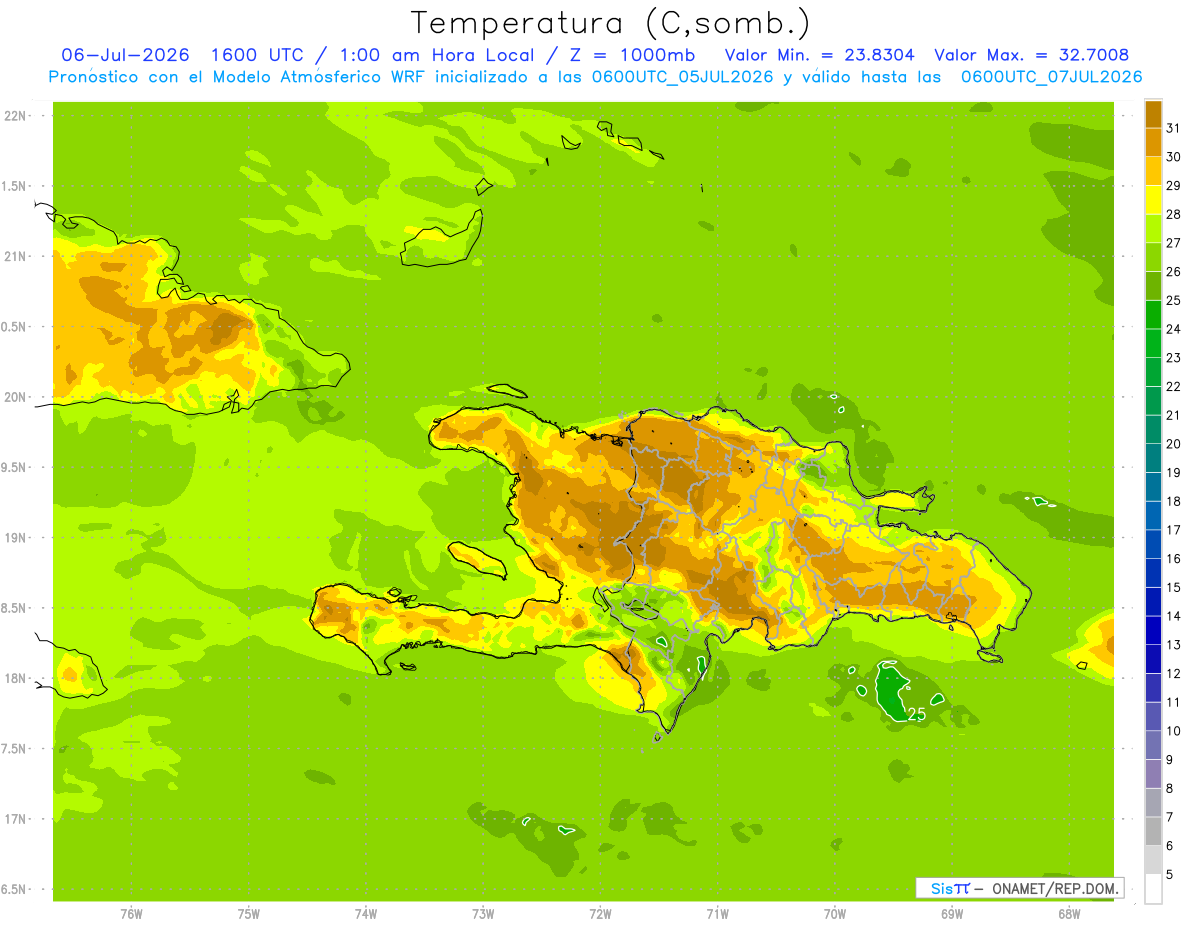Click the legend value '5'

click(1170, 875)
